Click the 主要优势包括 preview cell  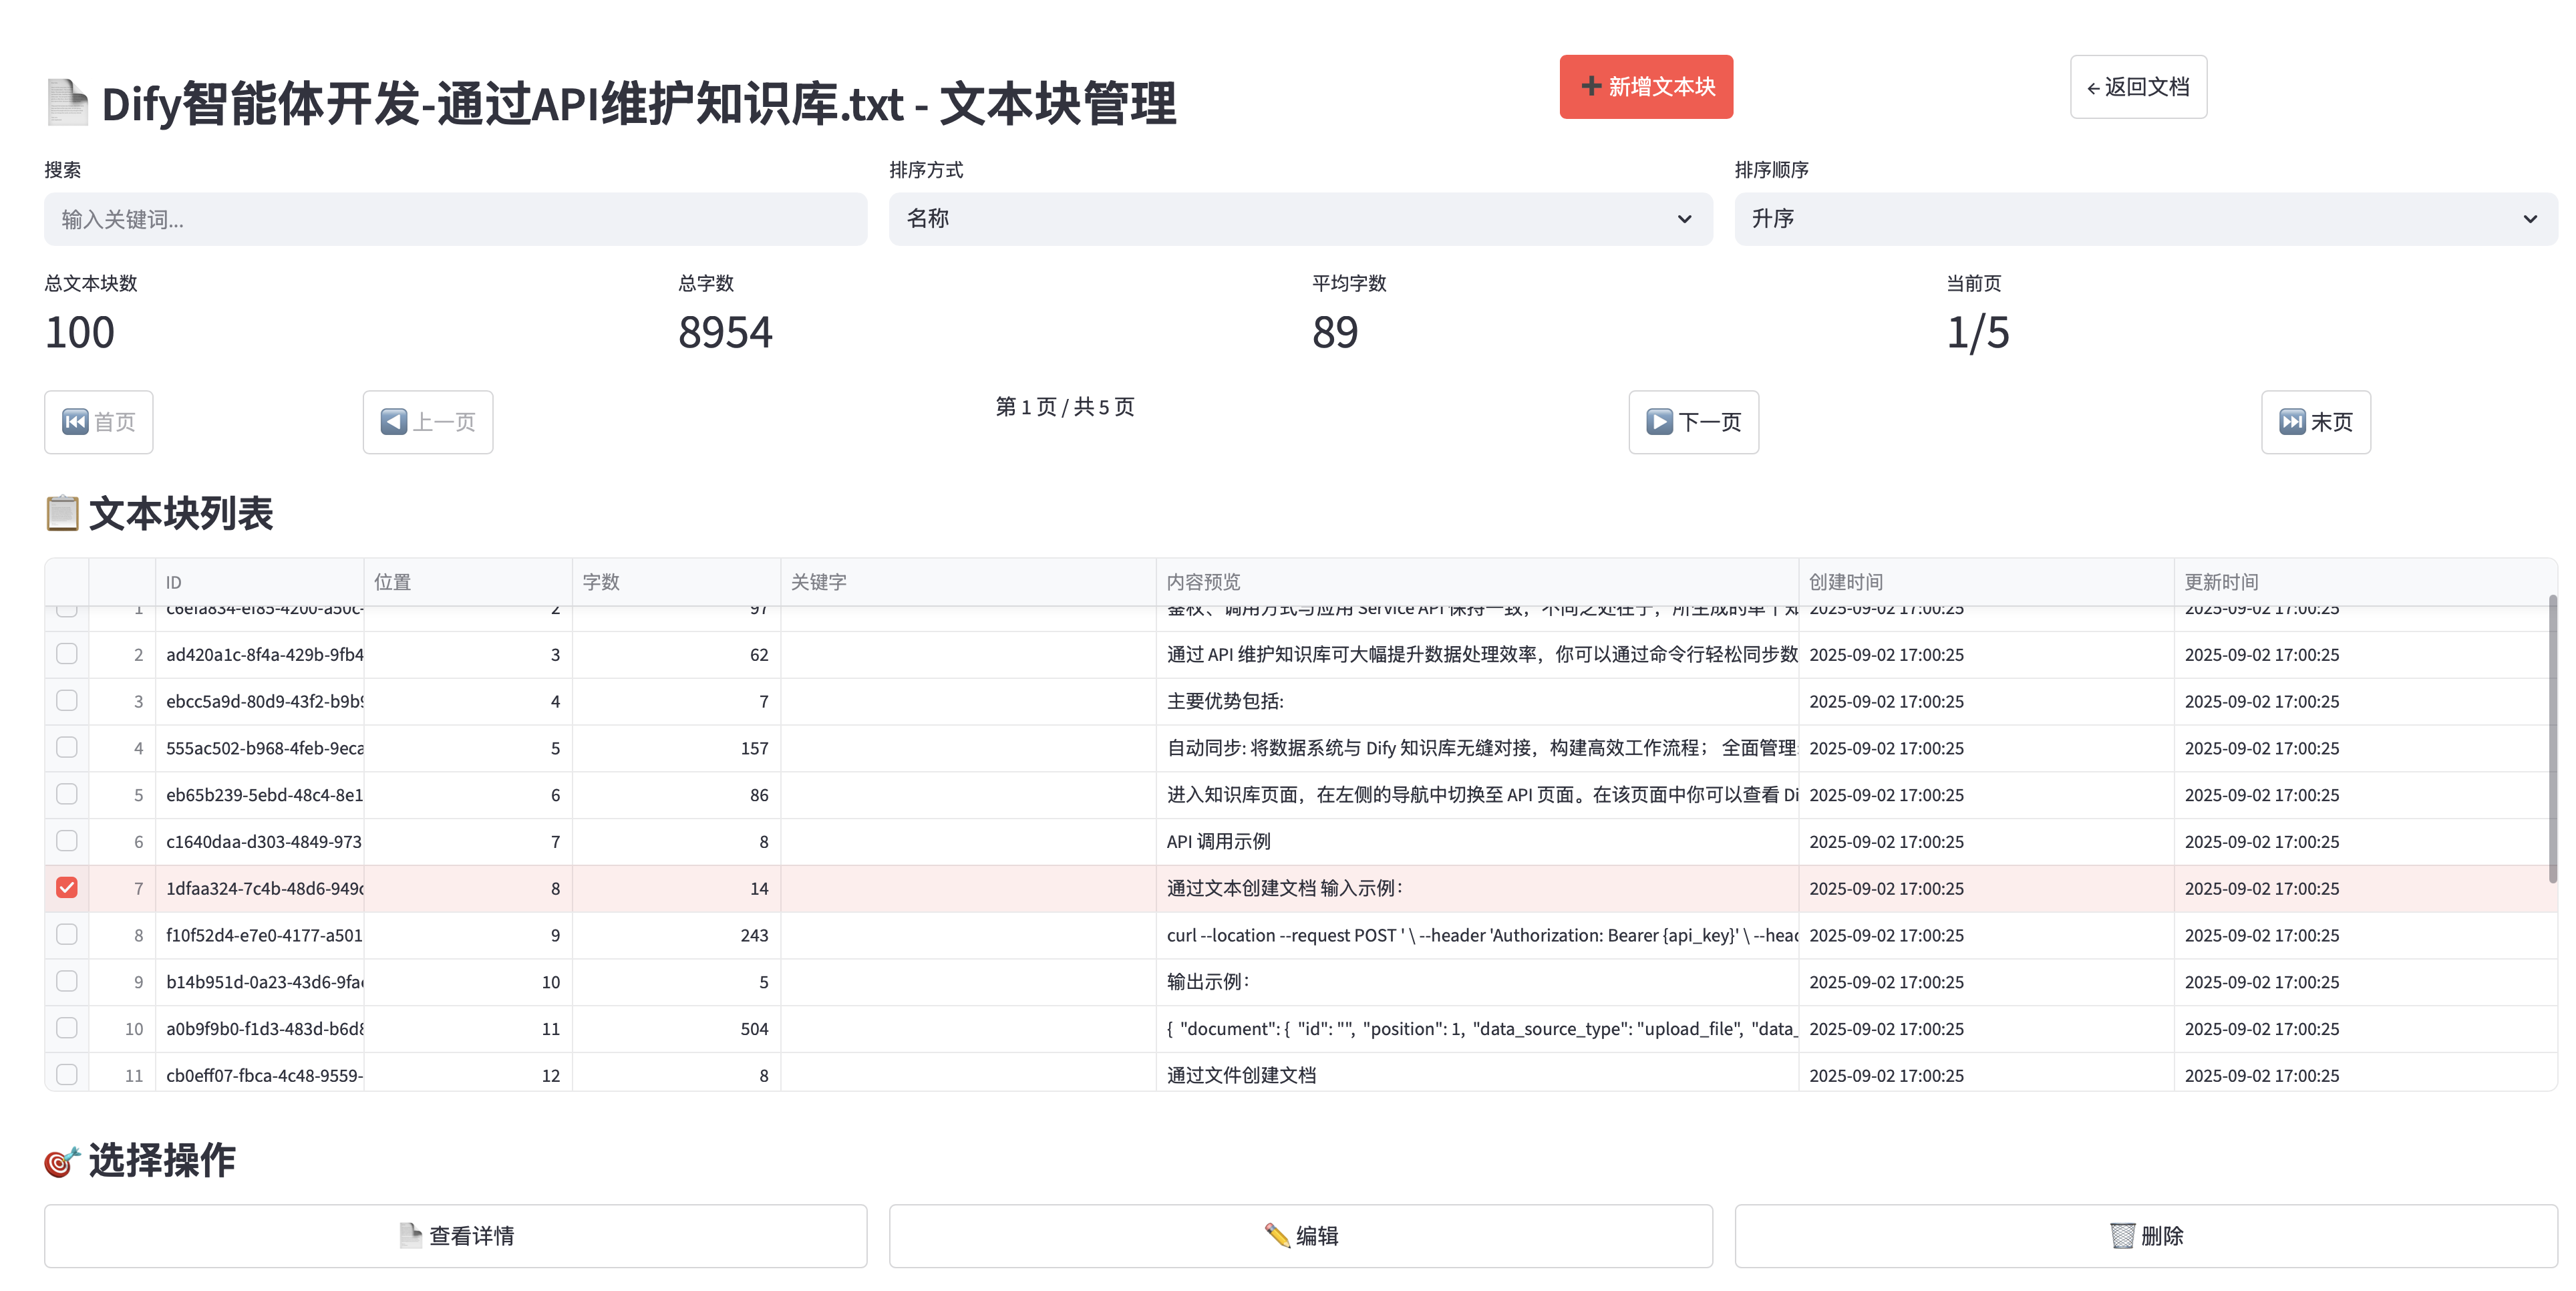point(1477,701)
